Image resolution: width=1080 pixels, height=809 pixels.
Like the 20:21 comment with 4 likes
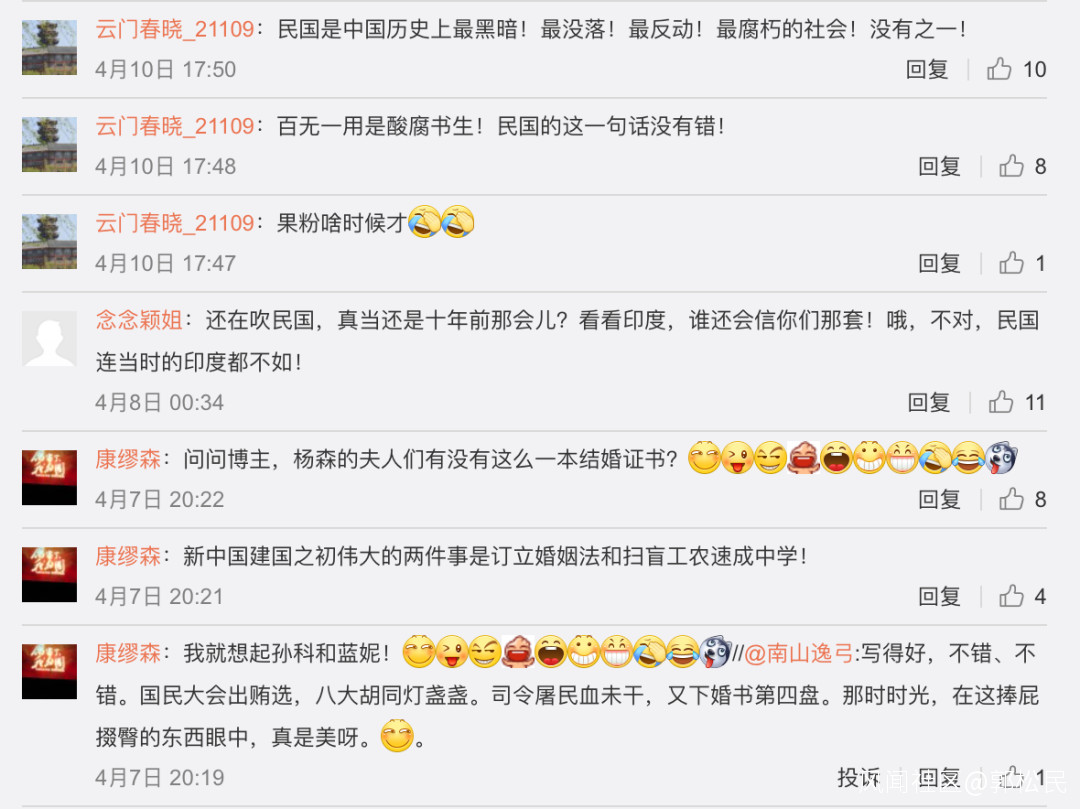click(1011, 596)
